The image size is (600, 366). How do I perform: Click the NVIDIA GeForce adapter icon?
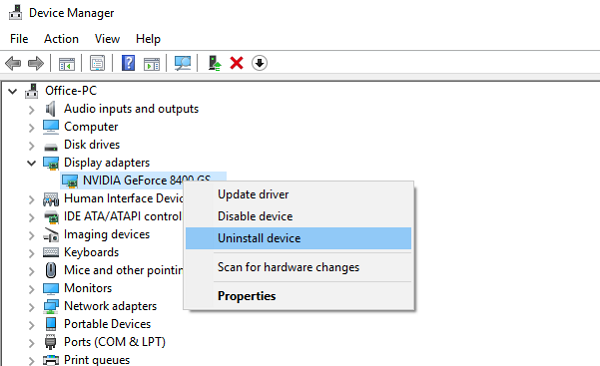[70, 181]
